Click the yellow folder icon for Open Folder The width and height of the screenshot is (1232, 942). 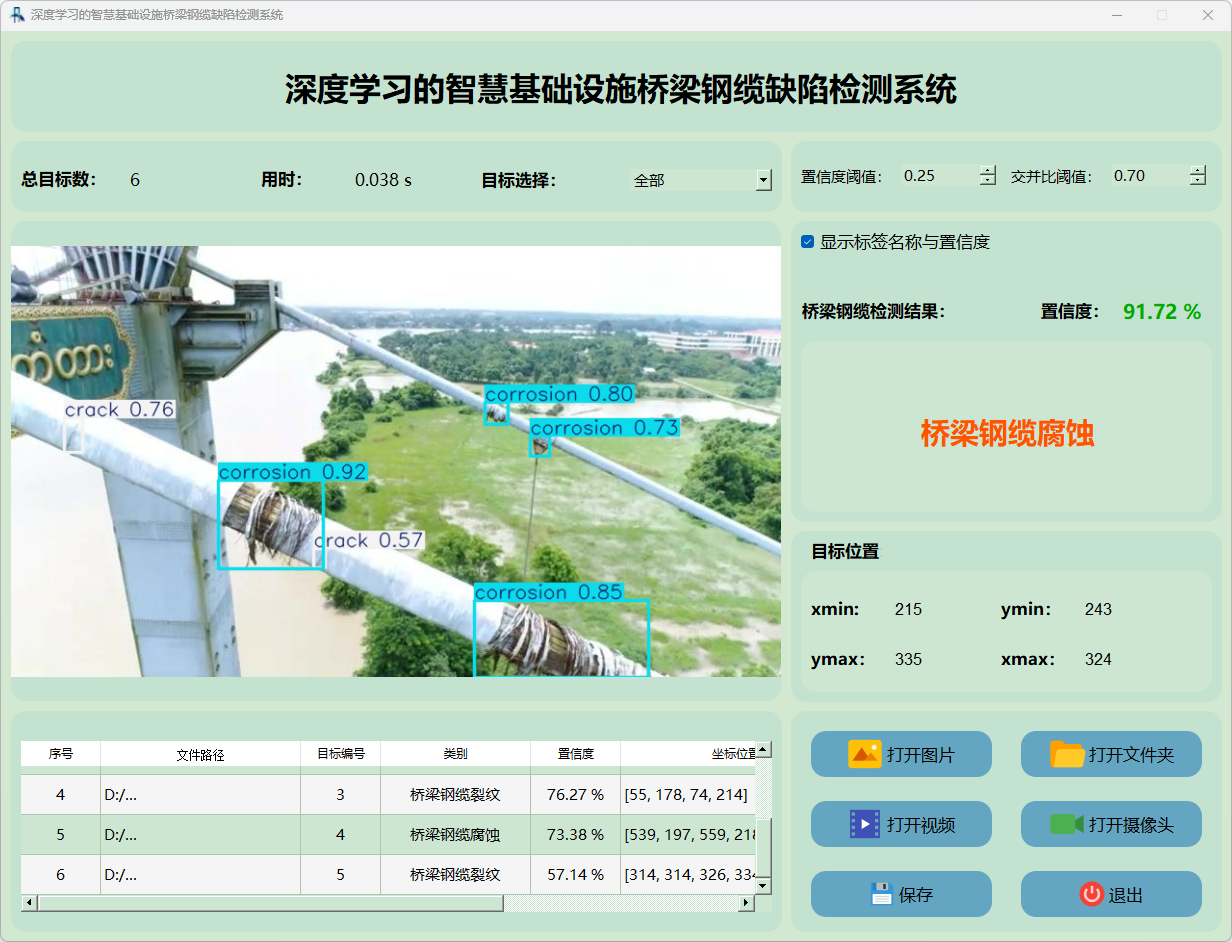coord(1067,754)
